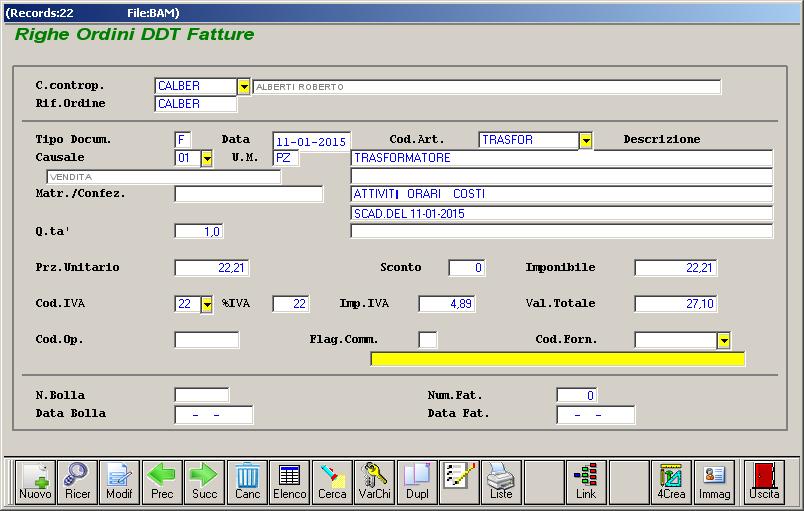Open the VarChi keys icon
The height and width of the screenshot is (511, 804).
coord(374,482)
